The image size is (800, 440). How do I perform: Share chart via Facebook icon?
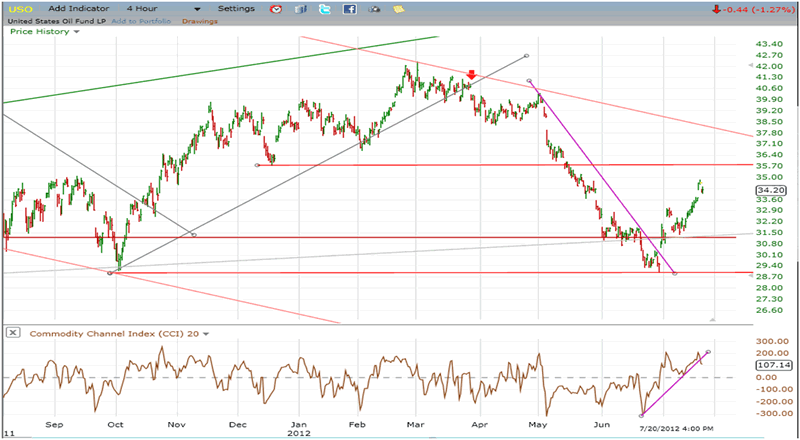coord(349,9)
